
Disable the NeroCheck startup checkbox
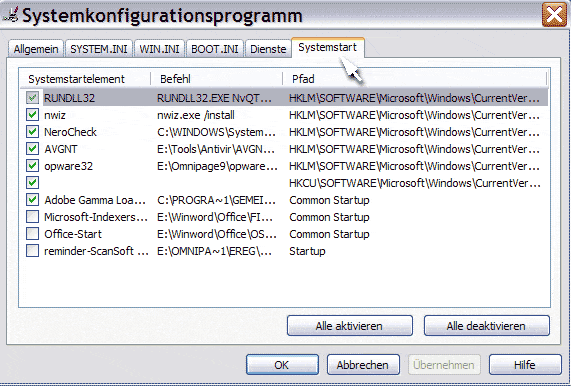(32, 132)
